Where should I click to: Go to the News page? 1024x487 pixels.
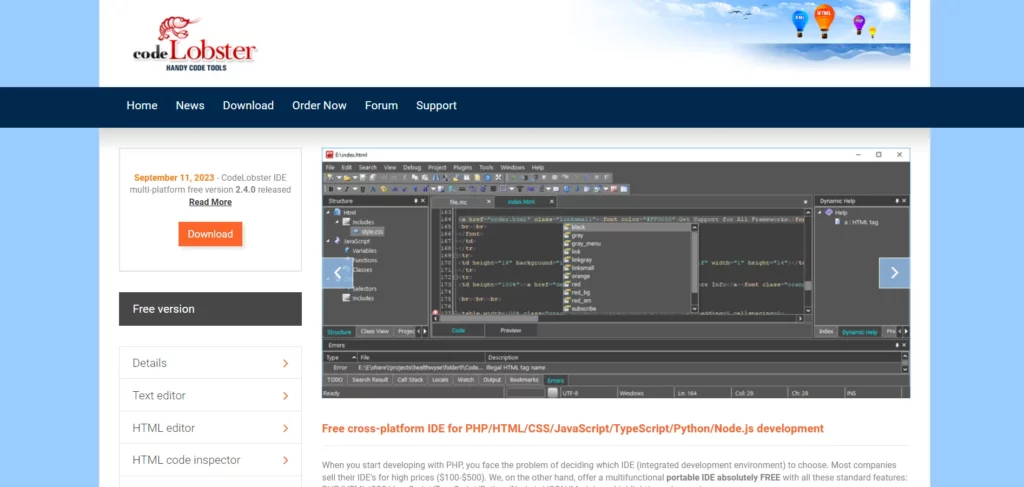pos(190,106)
